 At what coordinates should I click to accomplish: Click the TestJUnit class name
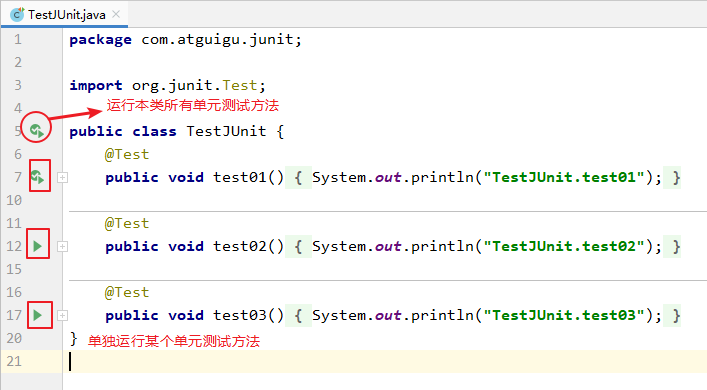pyautogui.click(x=226, y=131)
